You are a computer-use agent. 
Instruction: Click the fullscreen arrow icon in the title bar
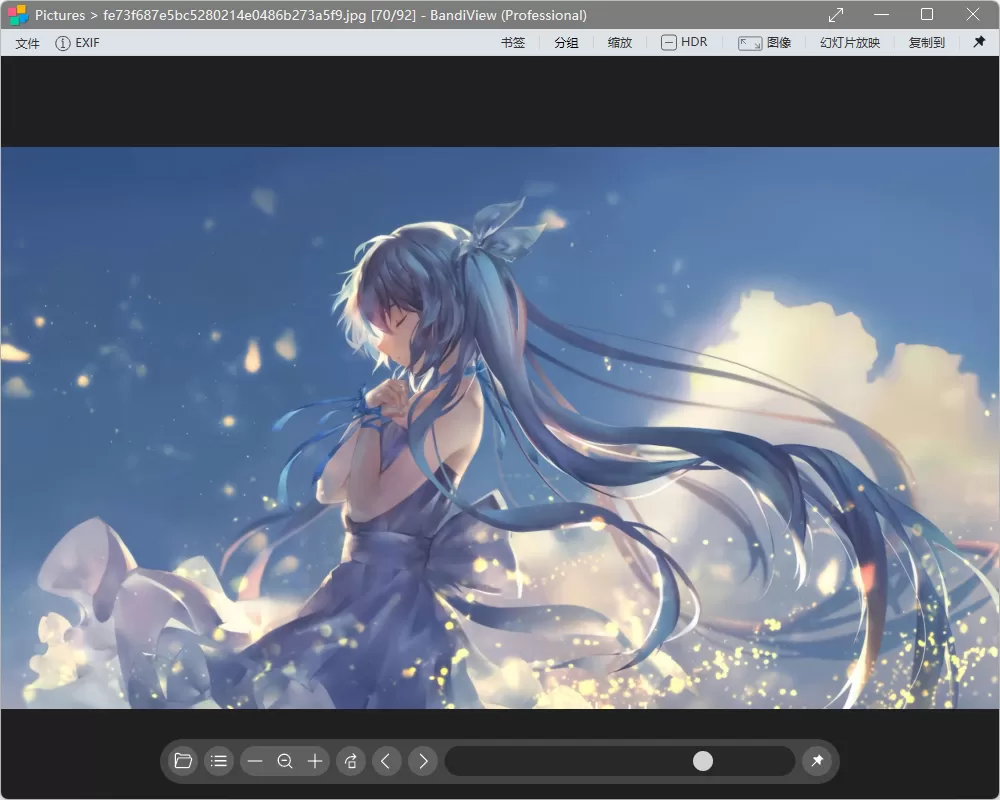836,14
